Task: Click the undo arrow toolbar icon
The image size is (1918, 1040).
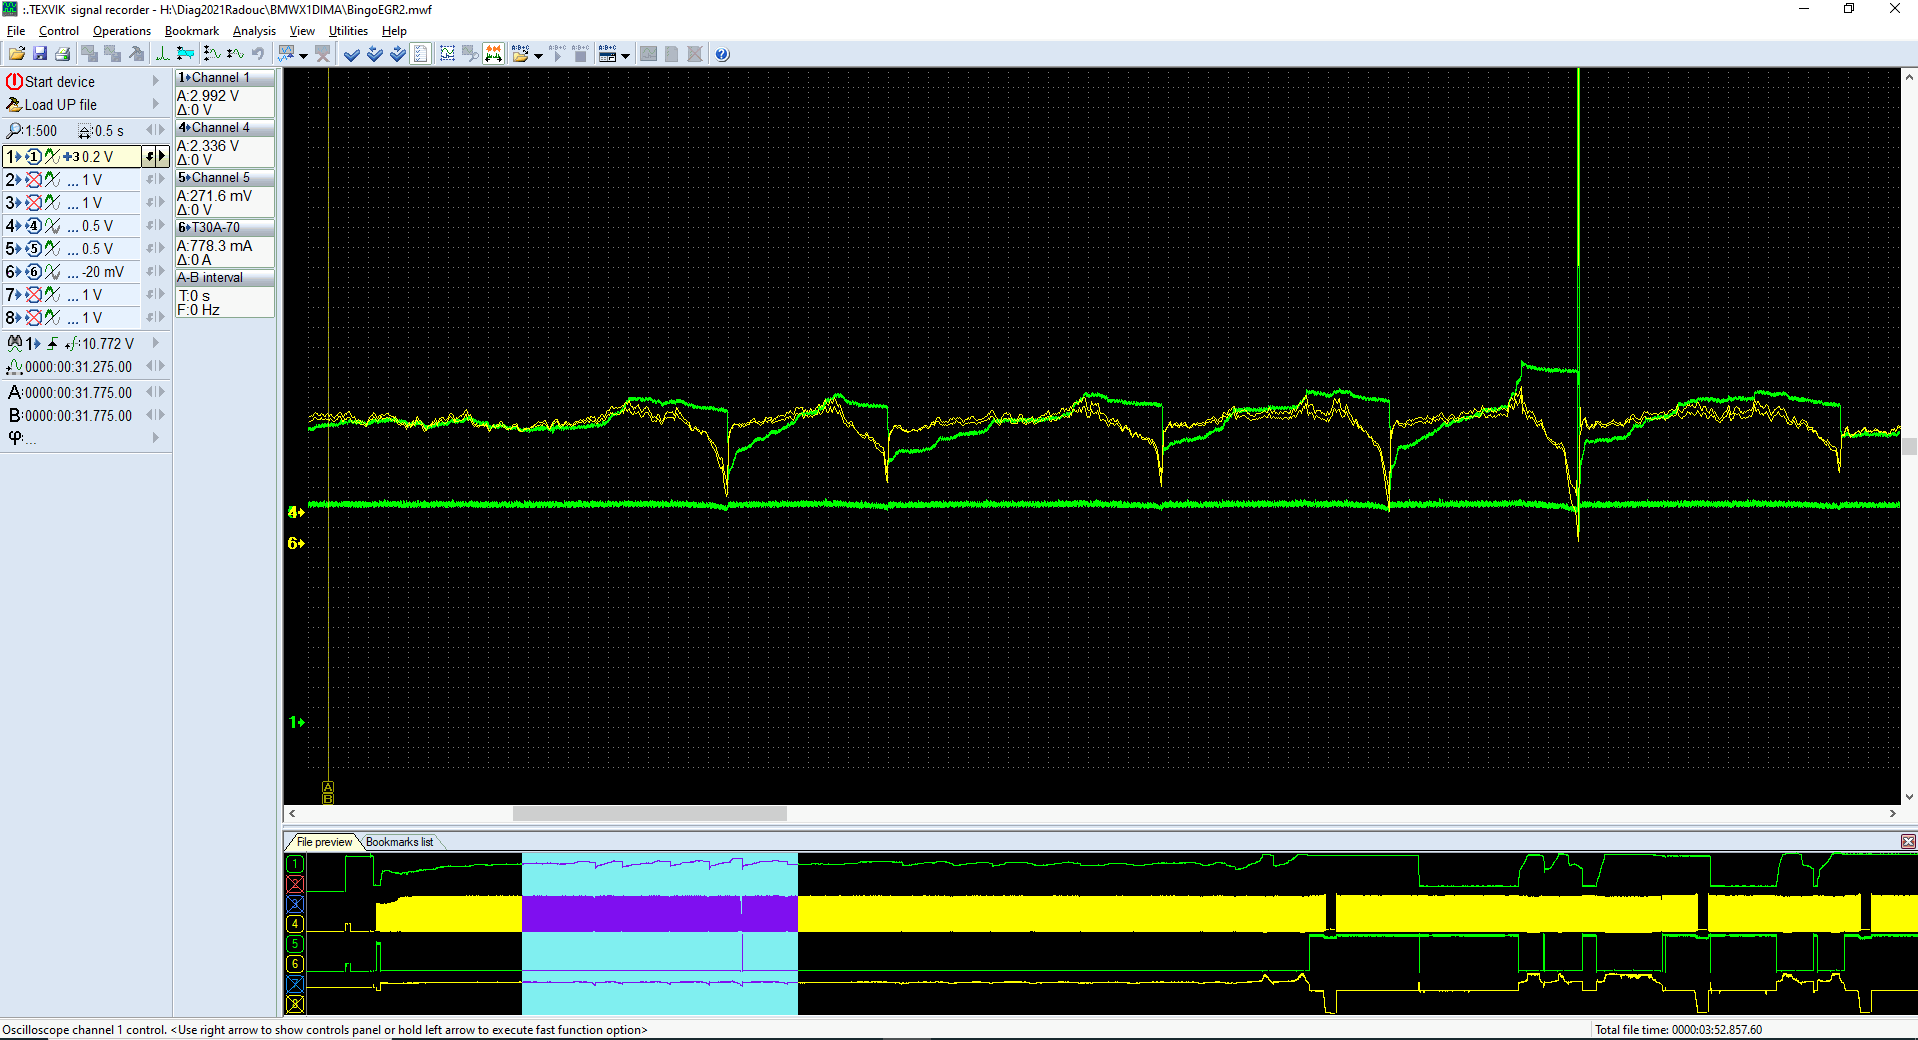Action: [x=258, y=54]
